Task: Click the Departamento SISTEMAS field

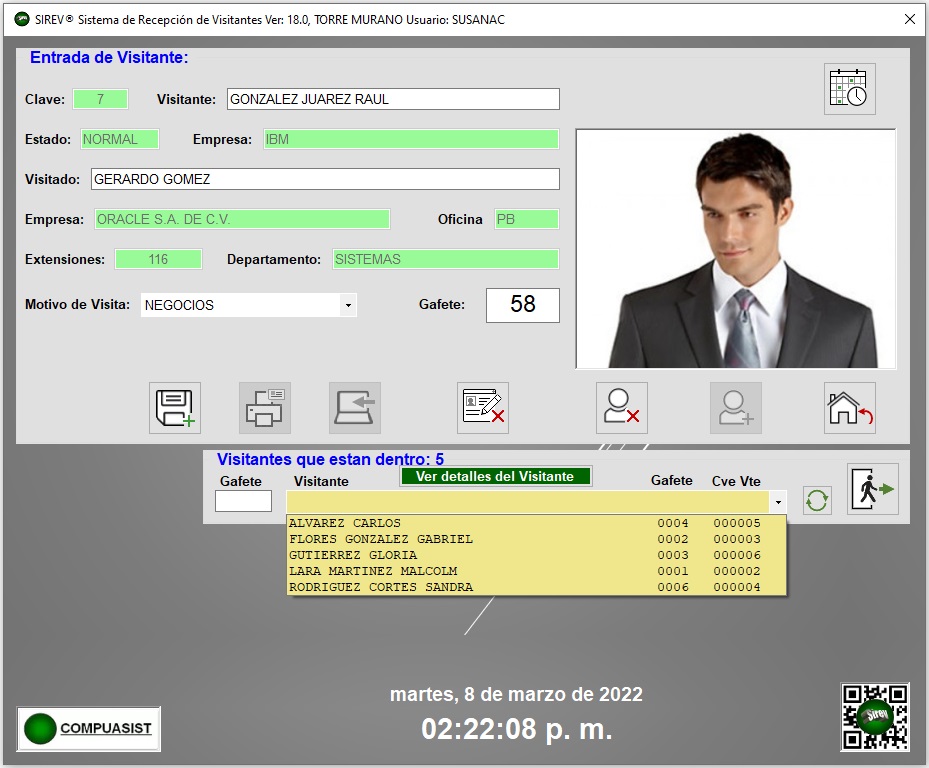Action: click(446, 259)
